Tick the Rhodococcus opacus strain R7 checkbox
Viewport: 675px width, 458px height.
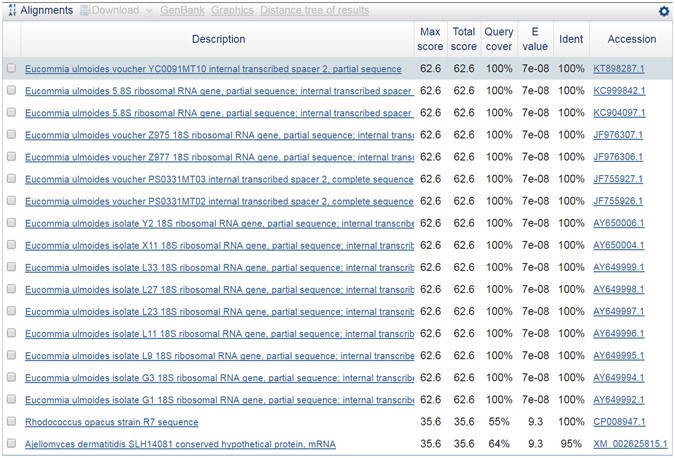pyautogui.click(x=12, y=422)
